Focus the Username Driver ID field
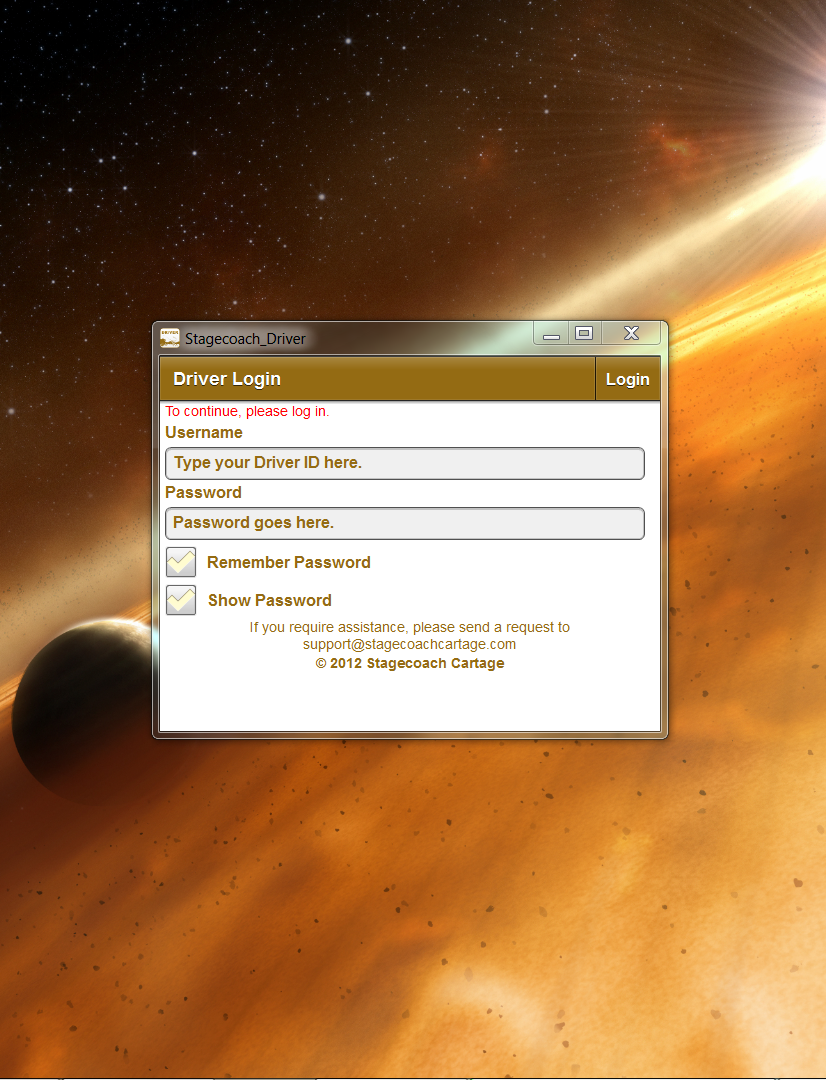Screen dimensions: 826x1080 pos(405,463)
